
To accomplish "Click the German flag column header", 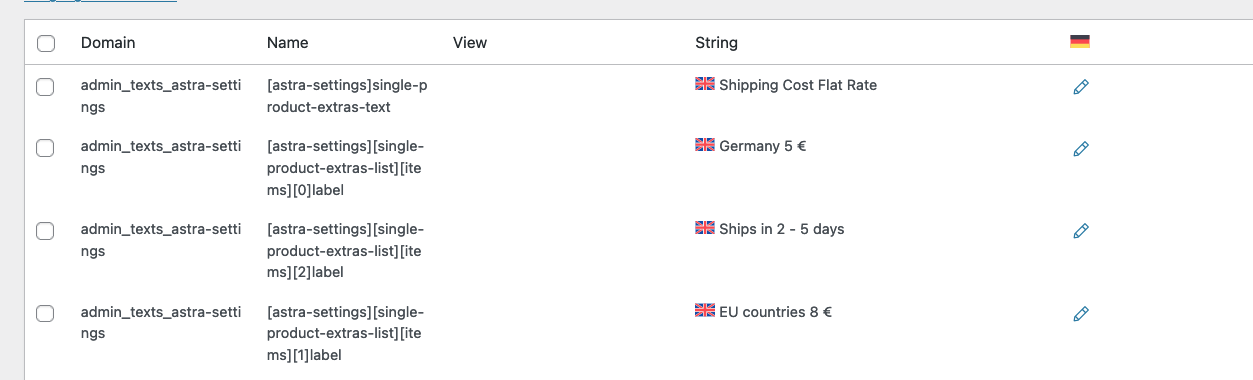I will pos(1079,42).
